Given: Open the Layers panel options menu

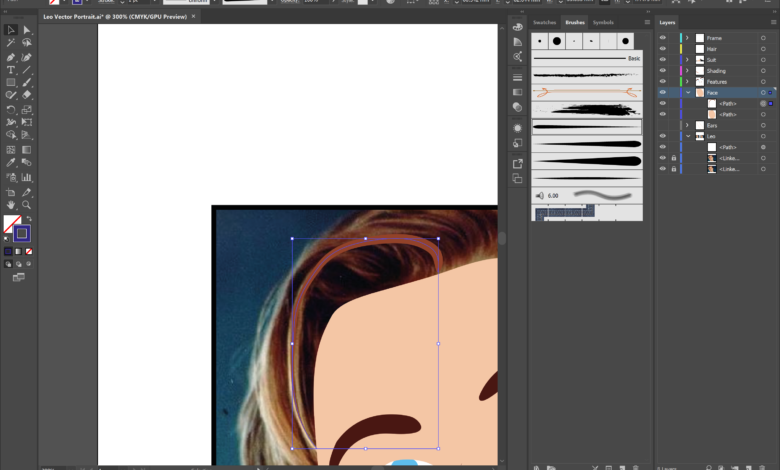Looking at the screenshot, I should [772, 22].
